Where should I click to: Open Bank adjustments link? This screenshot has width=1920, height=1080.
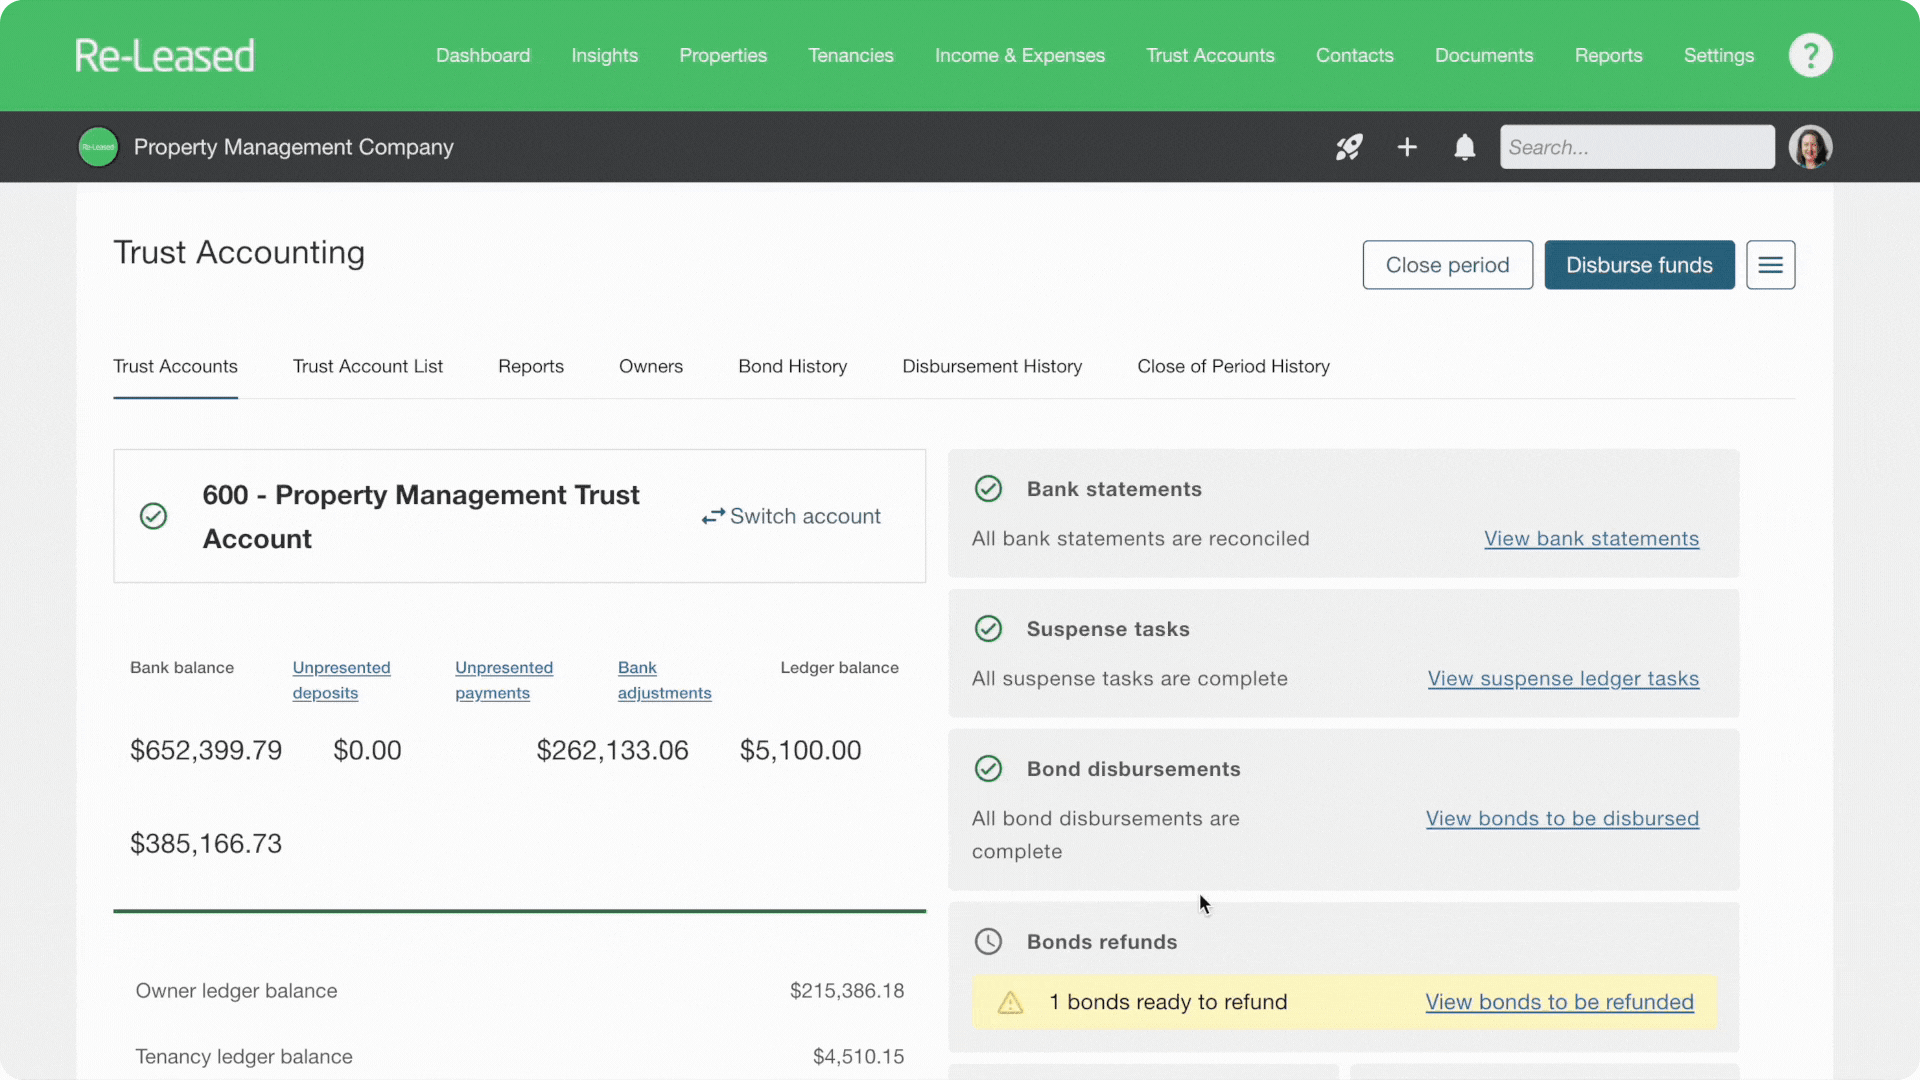coord(664,680)
